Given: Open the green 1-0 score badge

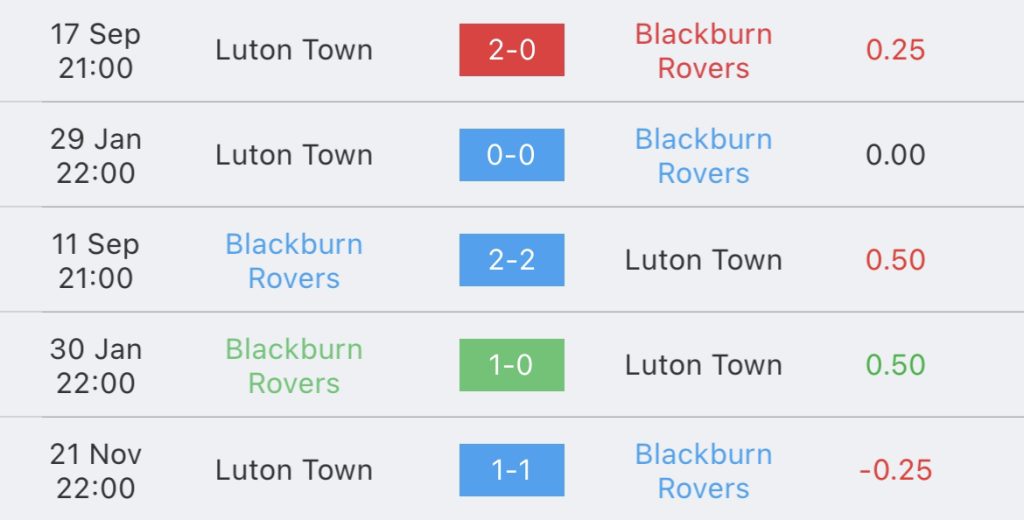Looking at the screenshot, I should pos(511,365).
